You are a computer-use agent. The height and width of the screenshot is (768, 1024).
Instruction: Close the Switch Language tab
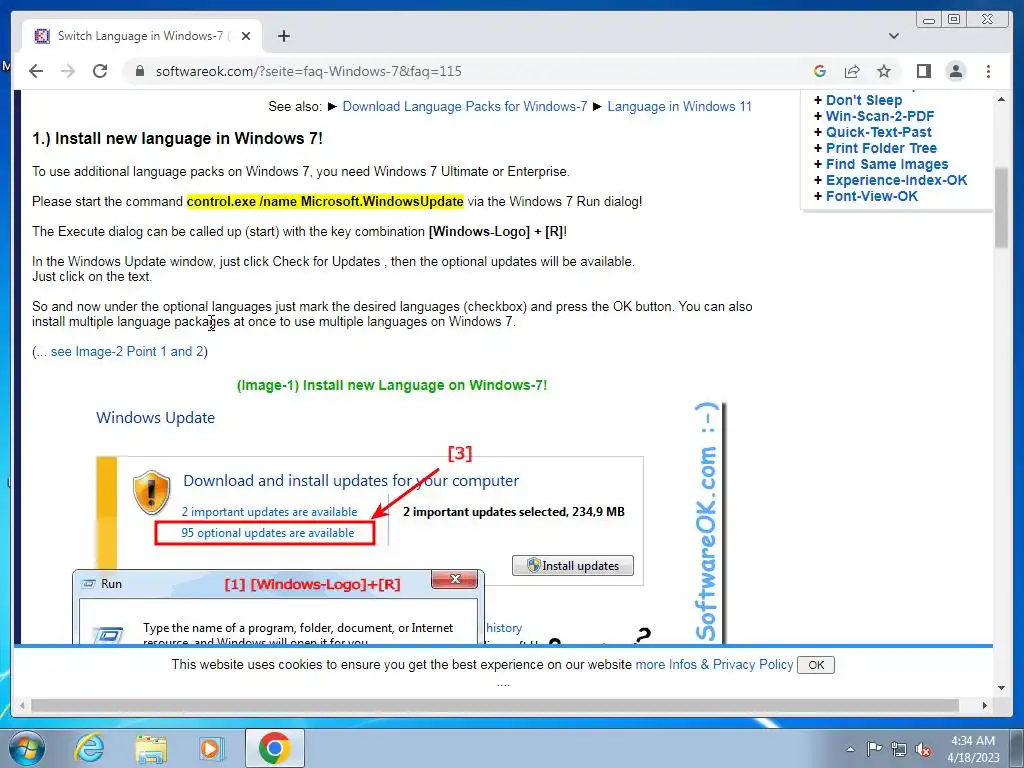point(246,36)
